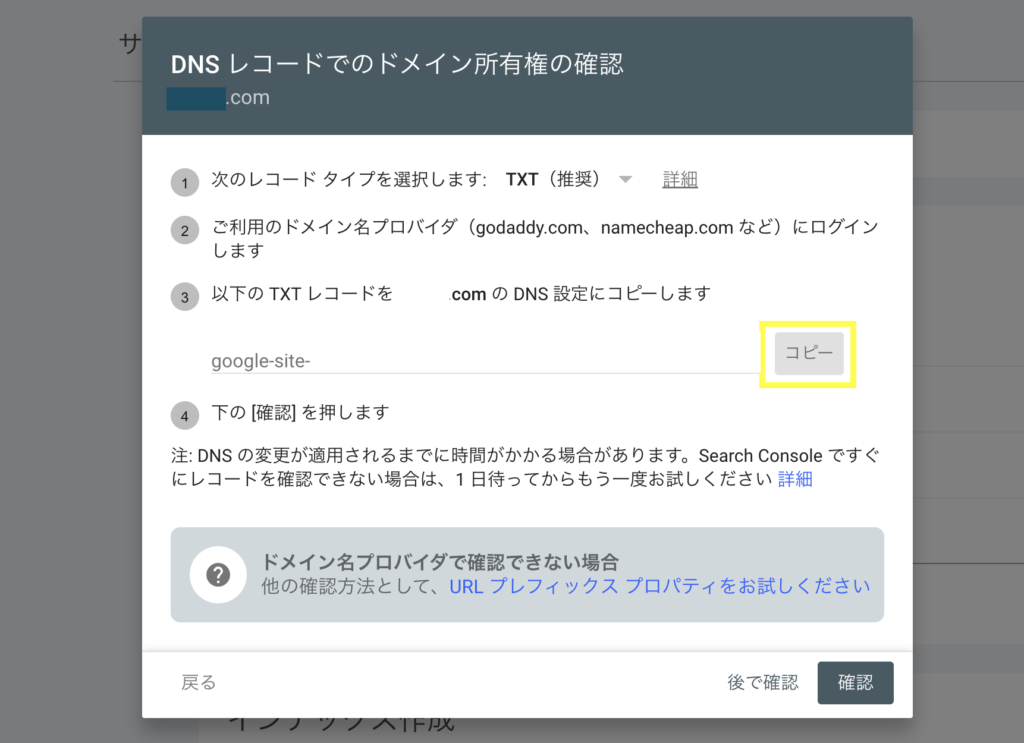1024x743 pixels.
Task: Click the step 1 number badge
Action: click(x=184, y=183)
